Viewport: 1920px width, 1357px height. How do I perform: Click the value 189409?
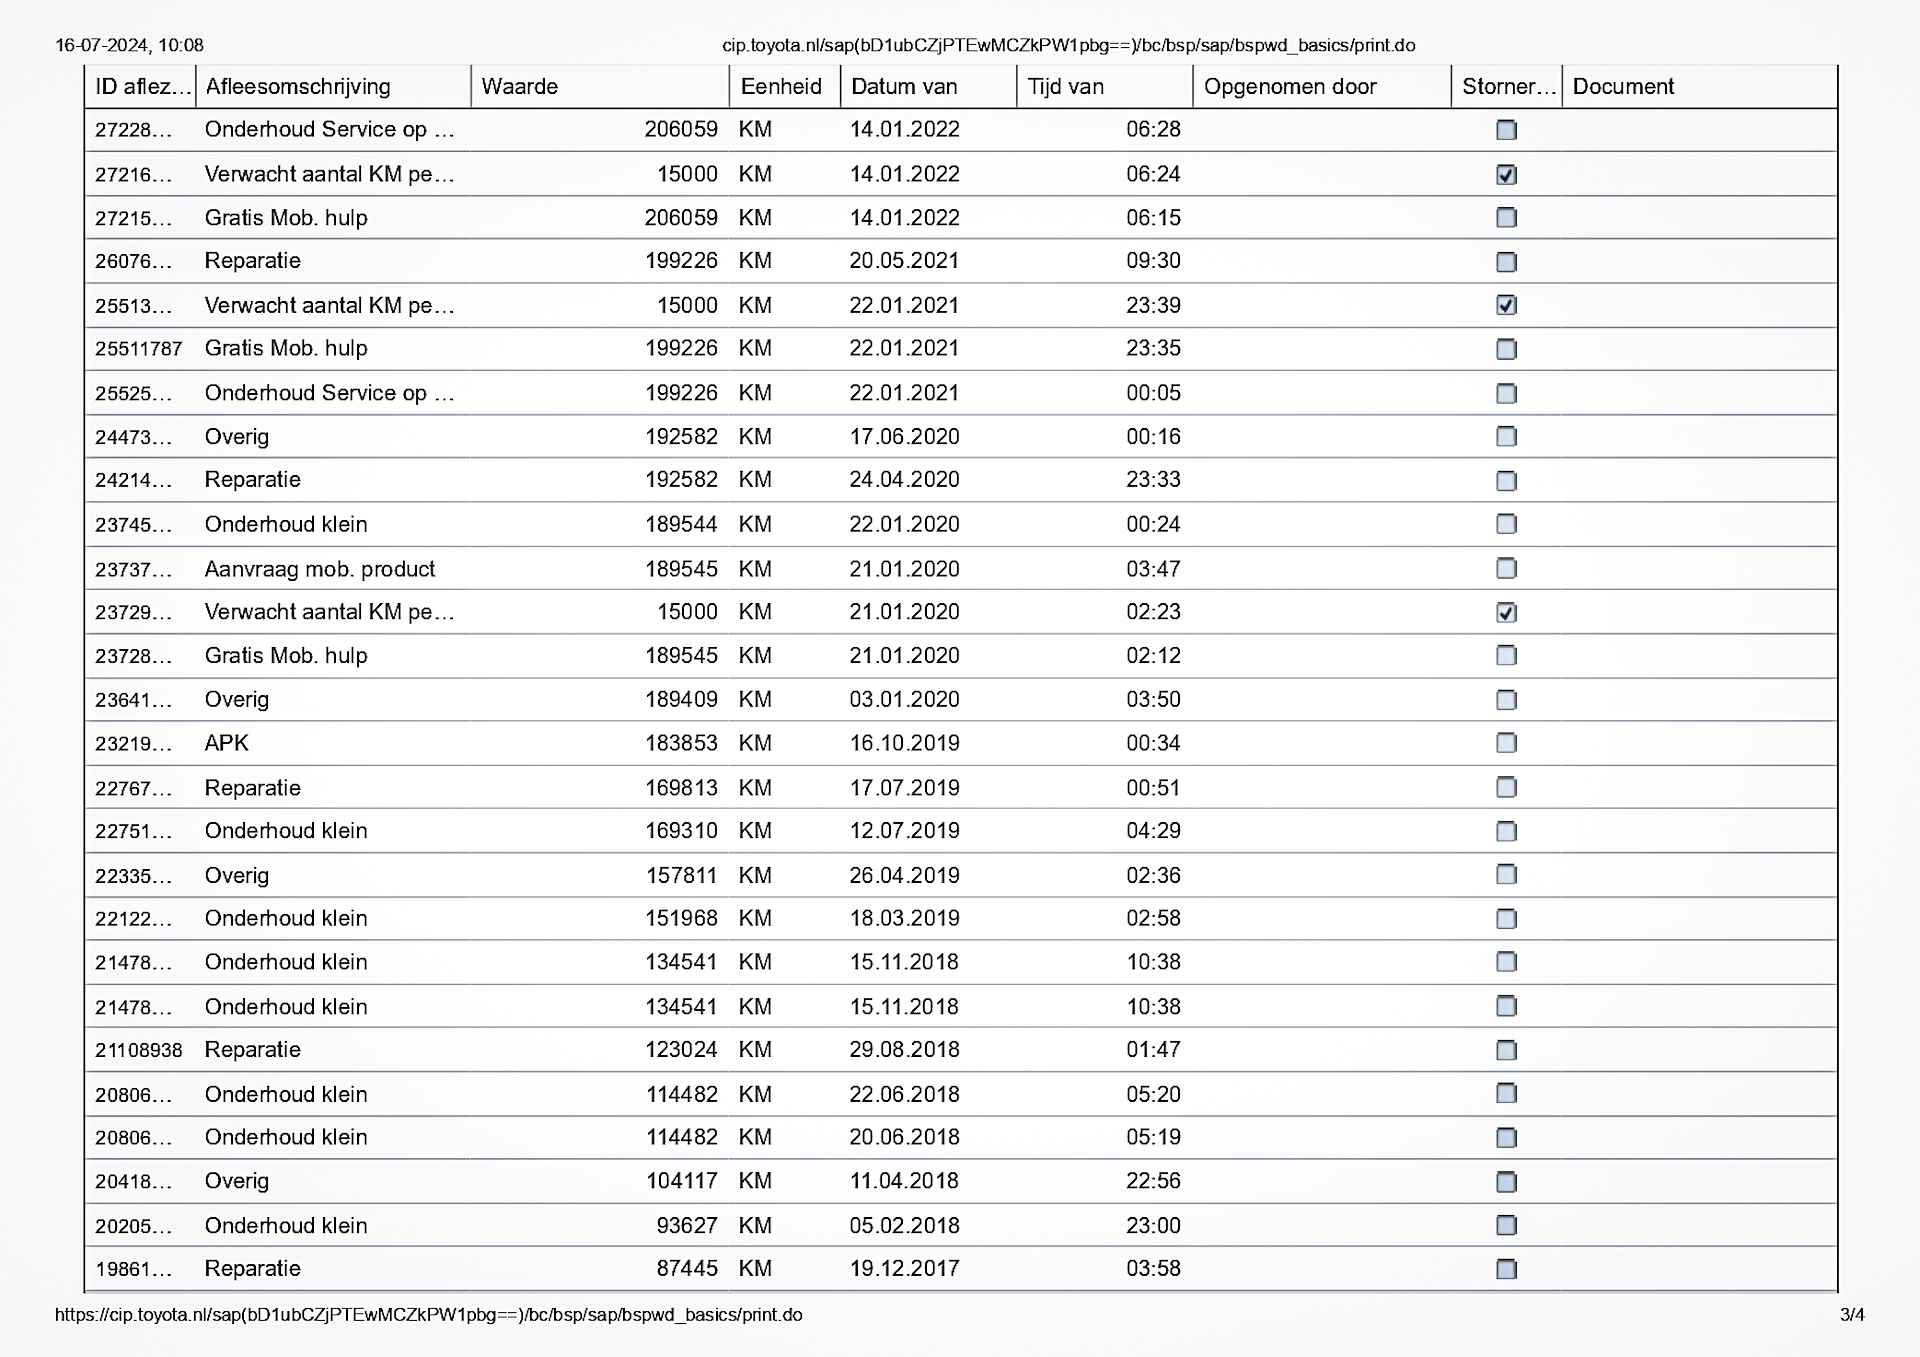click(681, 699)
